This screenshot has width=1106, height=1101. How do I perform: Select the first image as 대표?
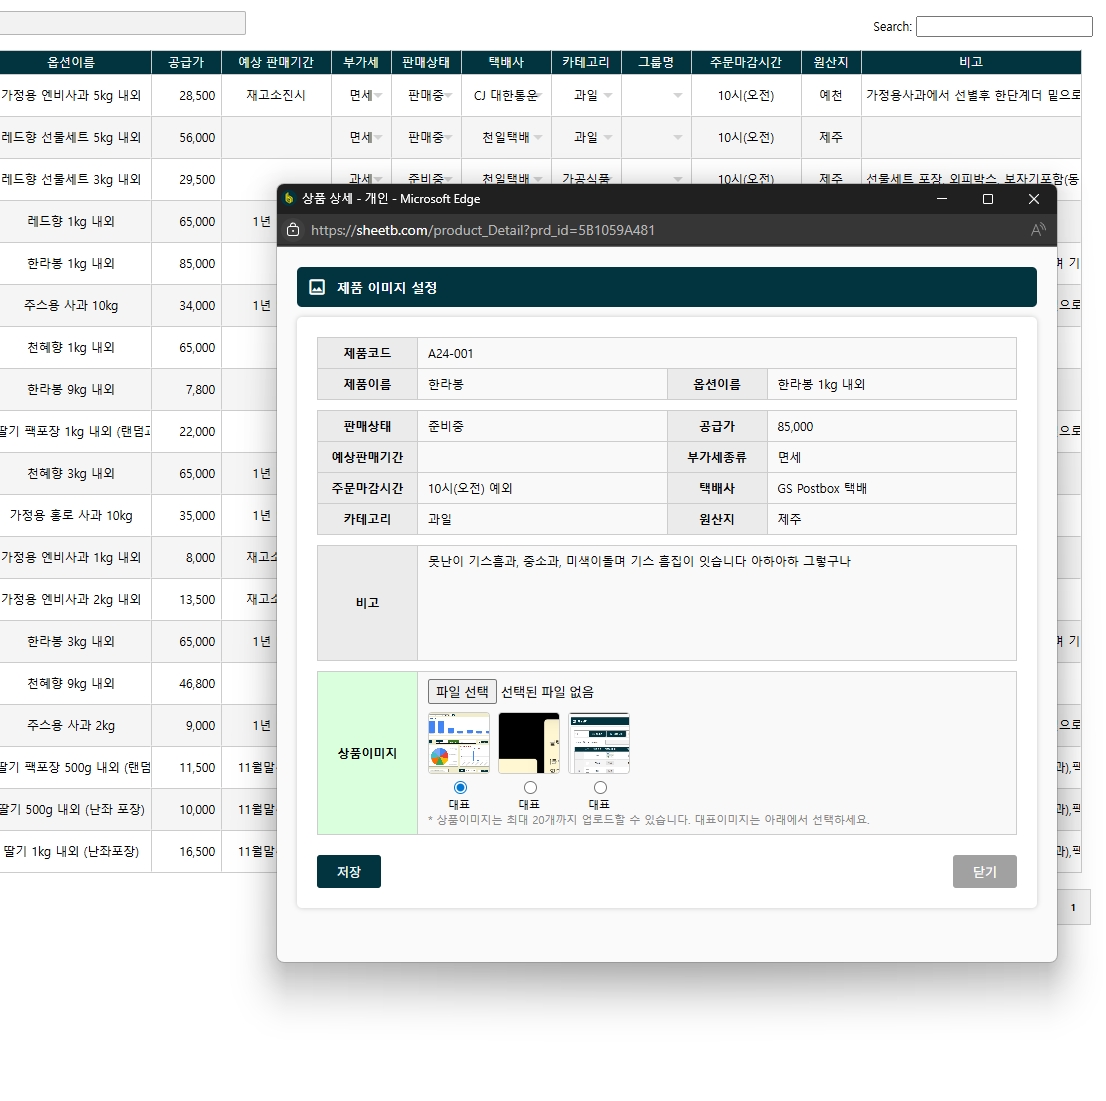click(x=460, y=787)
